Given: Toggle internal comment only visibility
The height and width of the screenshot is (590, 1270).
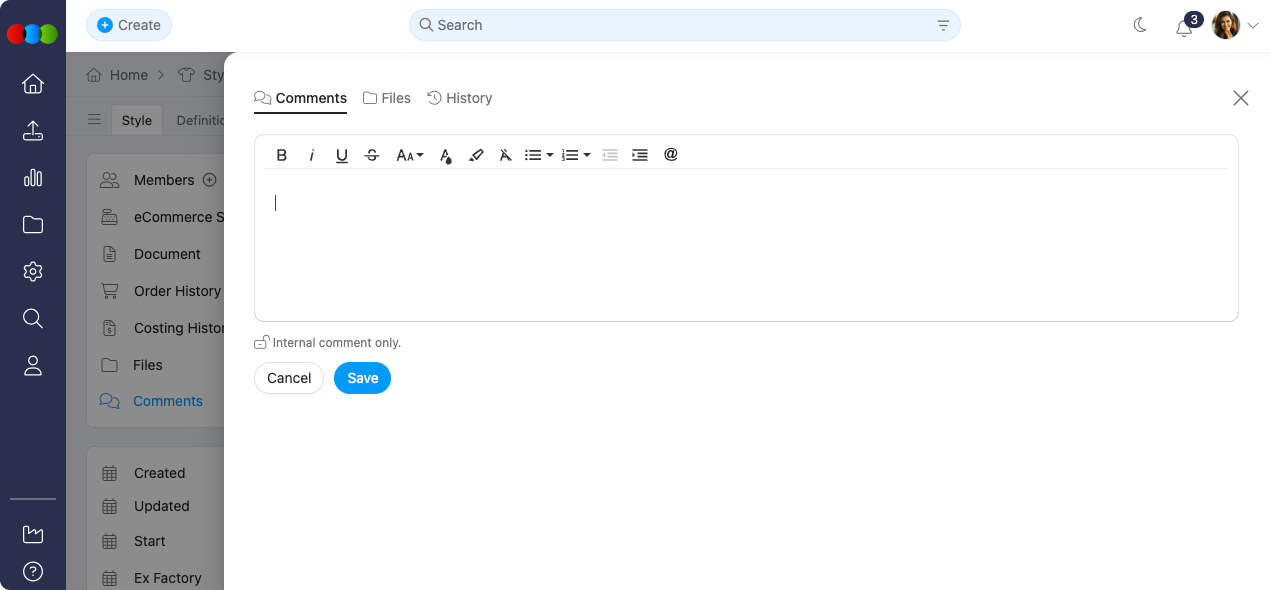Looking at the screenshot, I should tap(261, 341).
